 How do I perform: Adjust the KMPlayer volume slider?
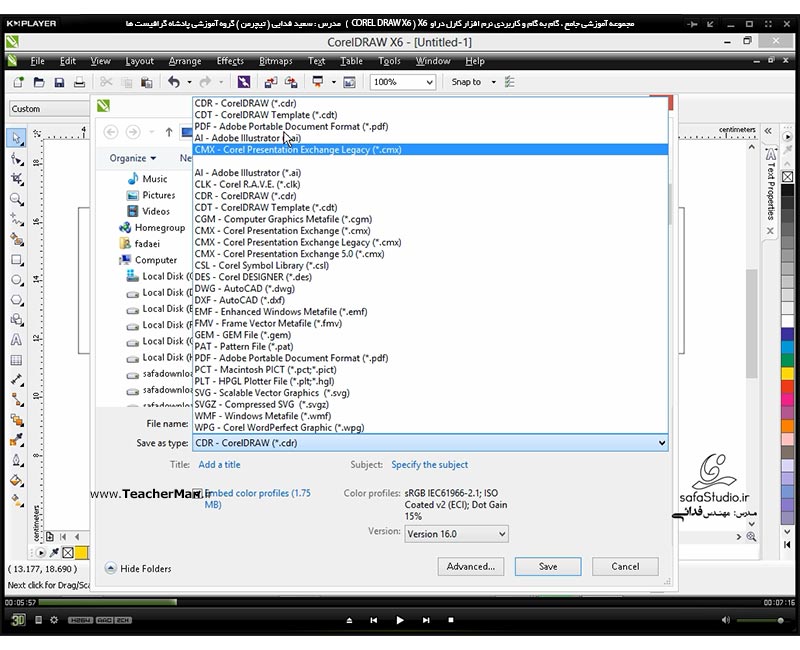760,620
